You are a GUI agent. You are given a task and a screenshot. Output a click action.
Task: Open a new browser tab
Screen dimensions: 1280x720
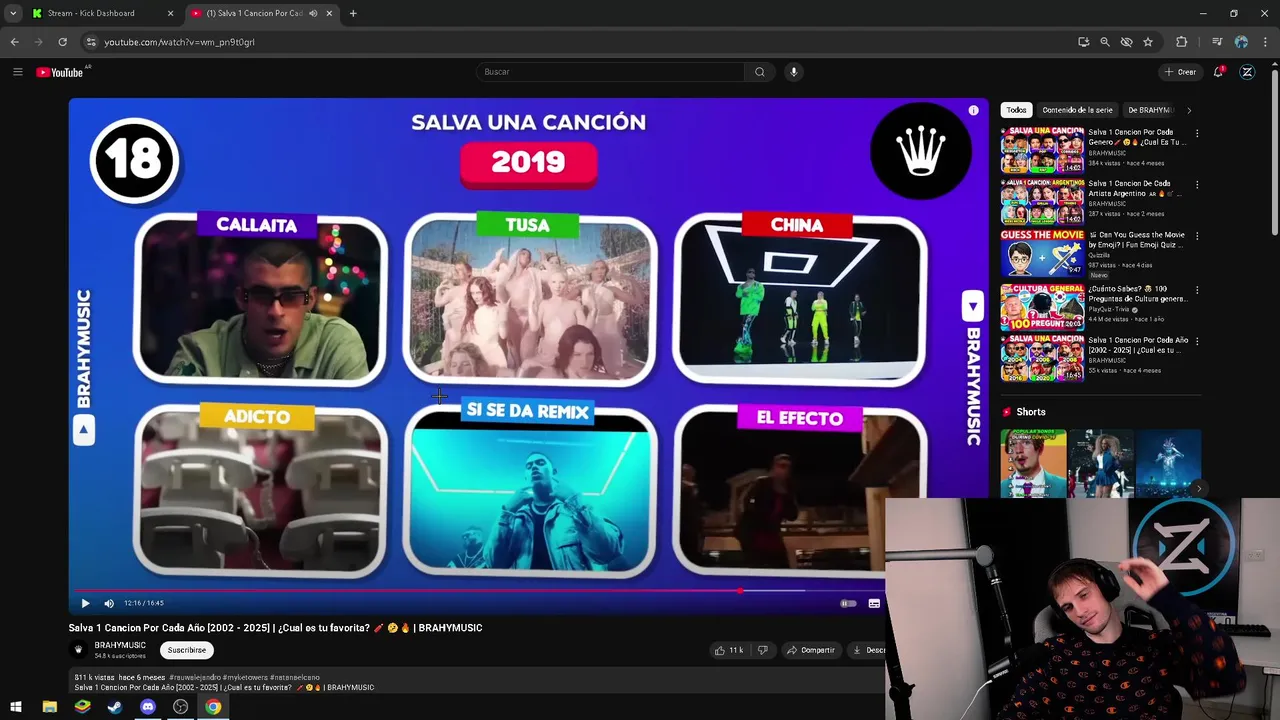point(353,13)
